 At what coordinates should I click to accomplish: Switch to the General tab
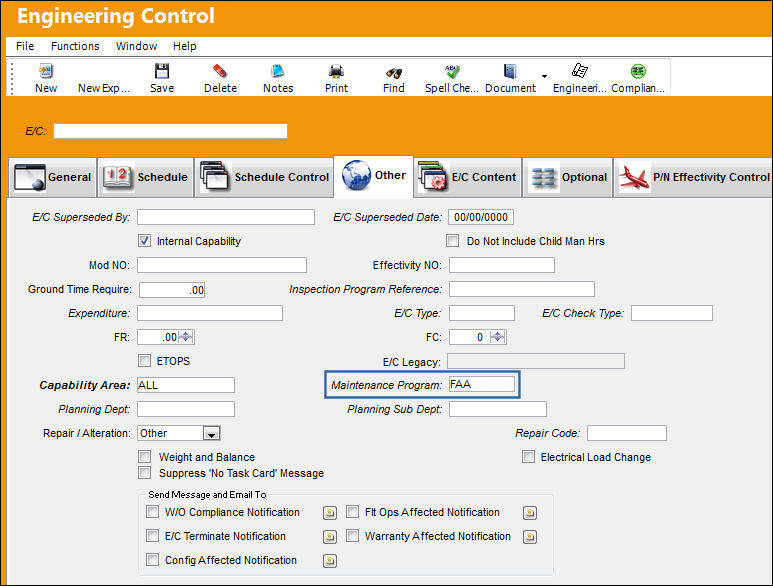(x=52, y=177)
